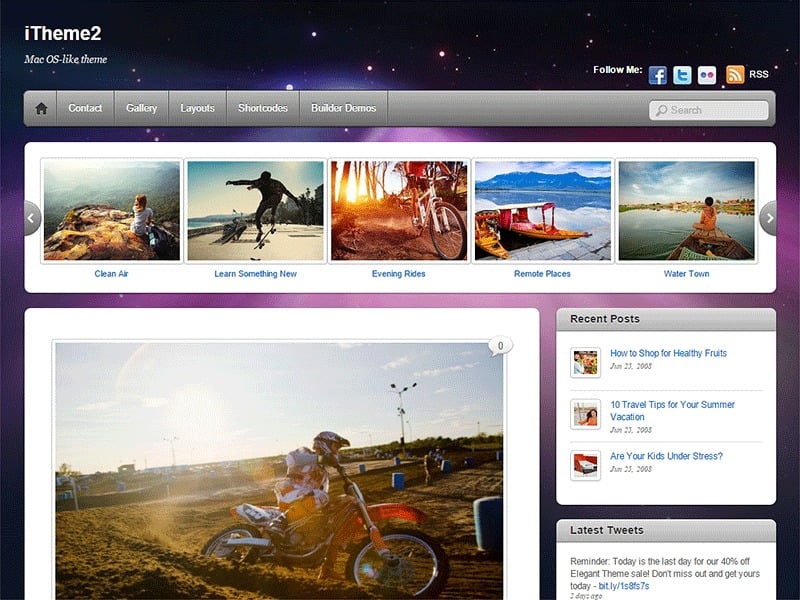Open the Remote Places caption link
Viewport: 800px width, 600px height.
[542, 274]
